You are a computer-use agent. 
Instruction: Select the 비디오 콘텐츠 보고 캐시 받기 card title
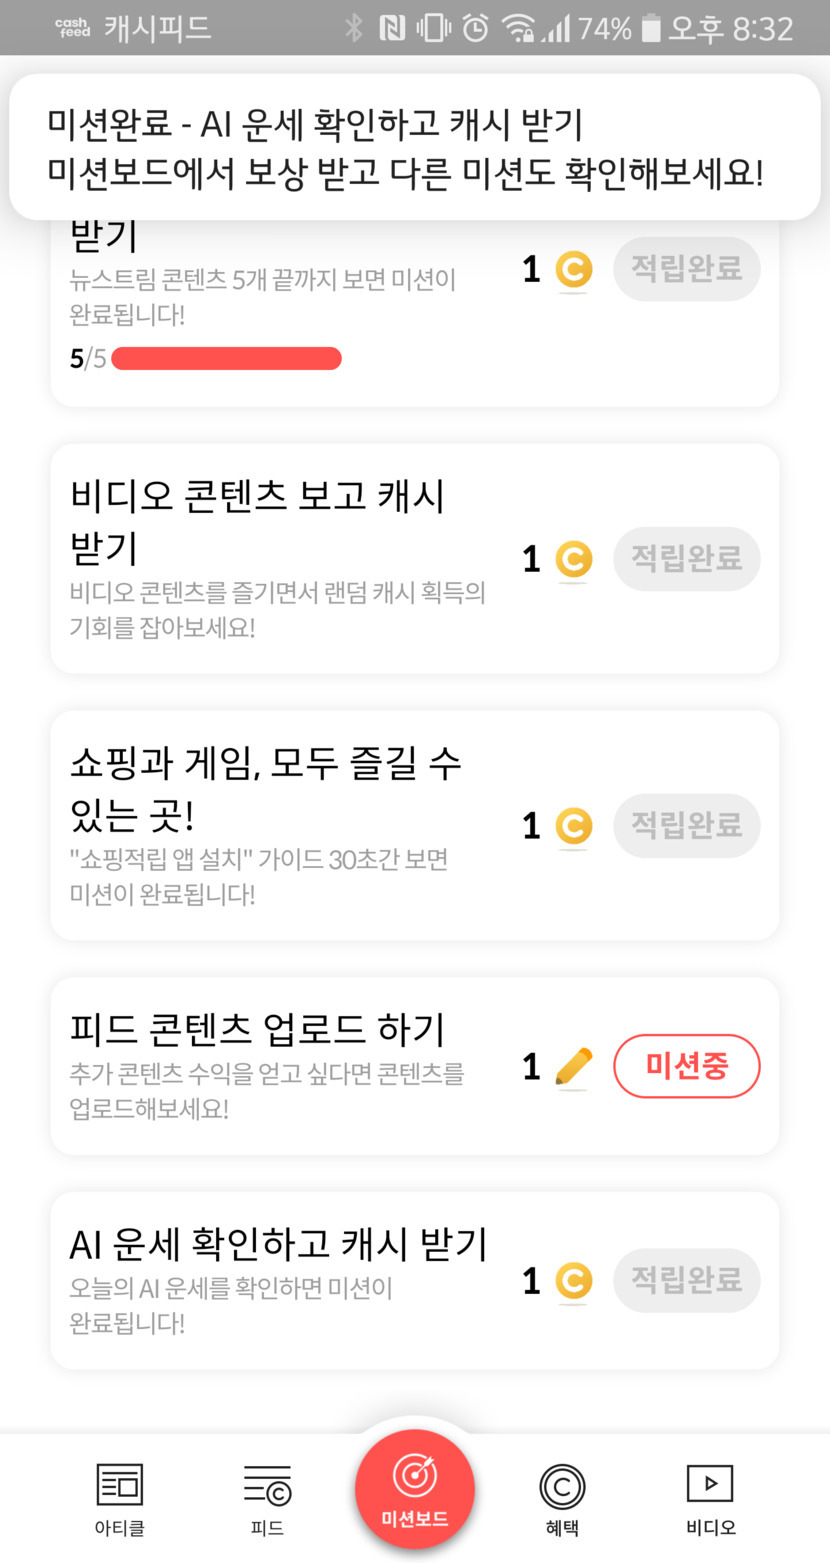pos(257,522)
